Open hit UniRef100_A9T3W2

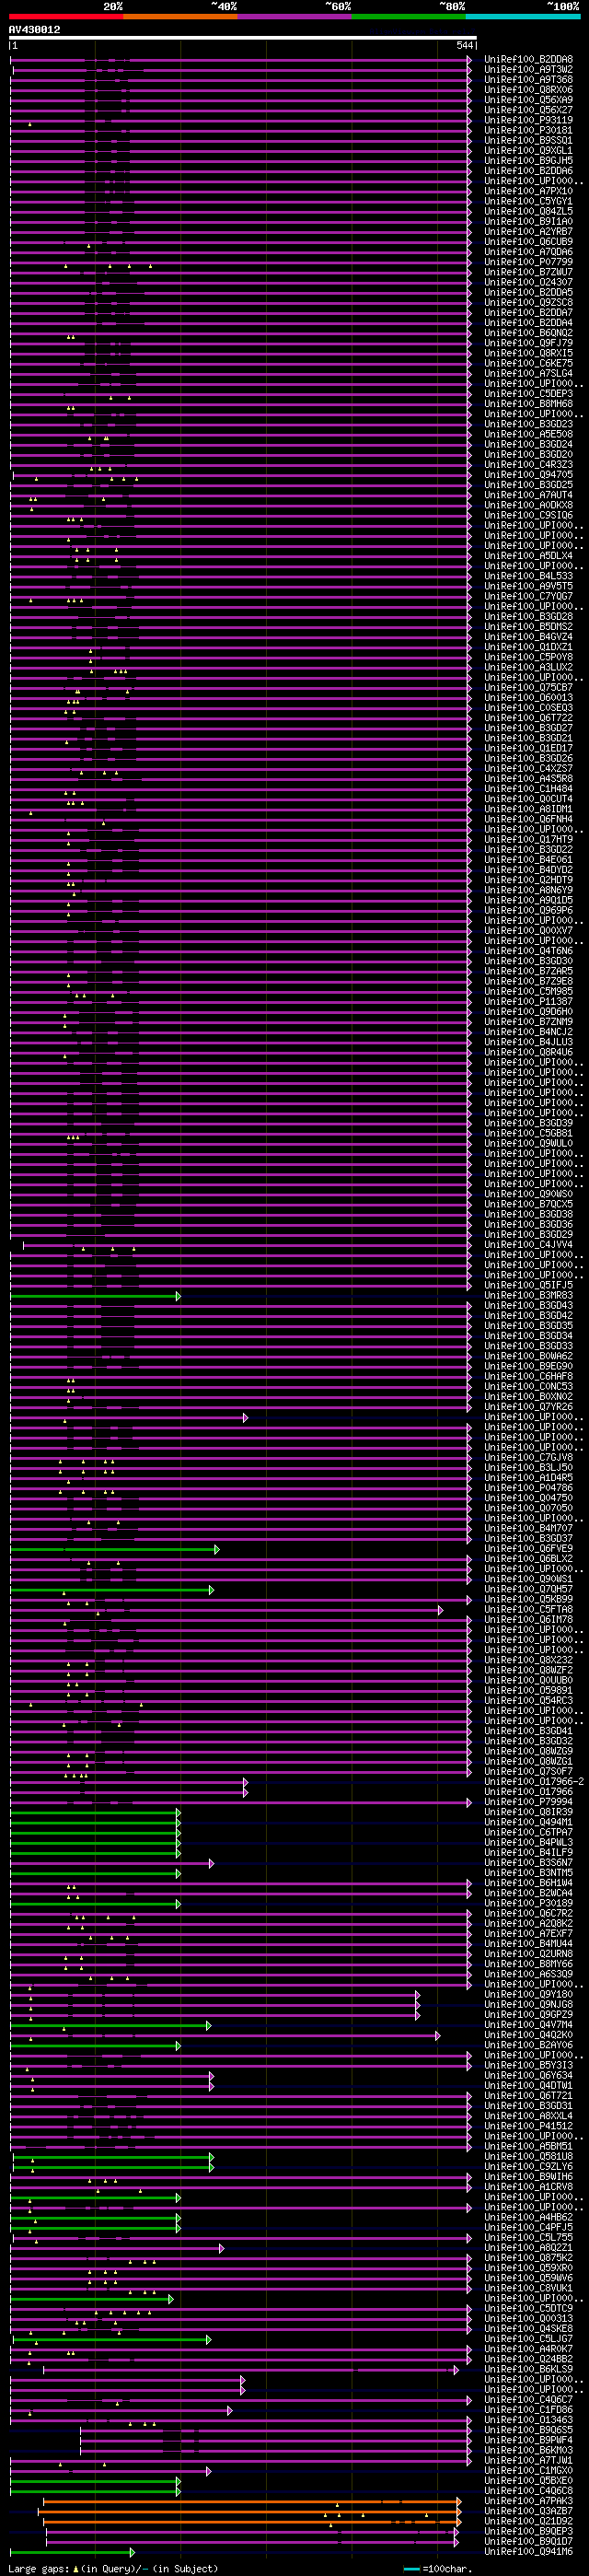528,69
